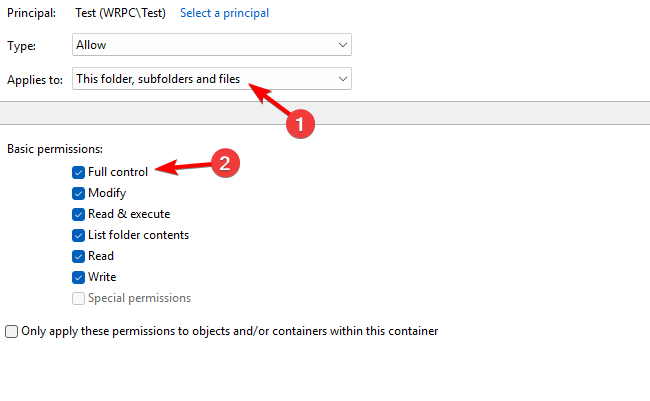Viewport: 650px width, 401px height.
Task: Click the Principal: label text
Action: [31, 13]
